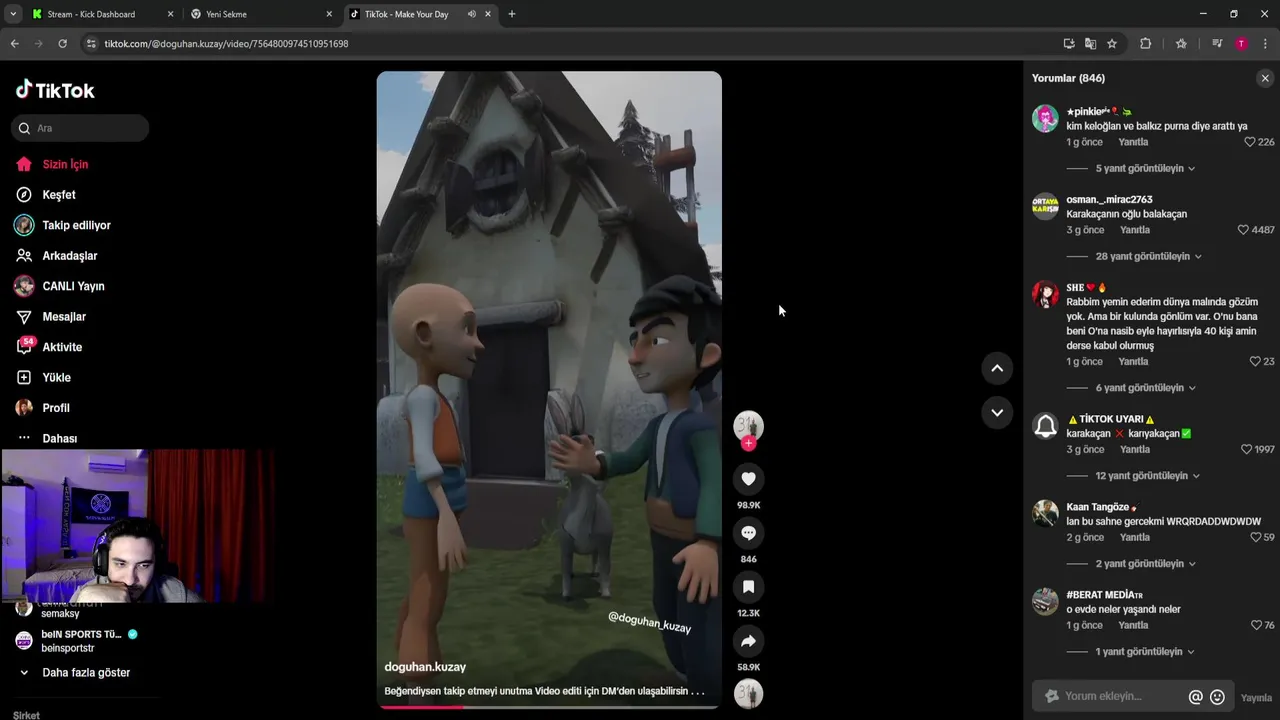
Task: Open doguhan.kuzay profile from video caption
Action: (x=425, y=667)
